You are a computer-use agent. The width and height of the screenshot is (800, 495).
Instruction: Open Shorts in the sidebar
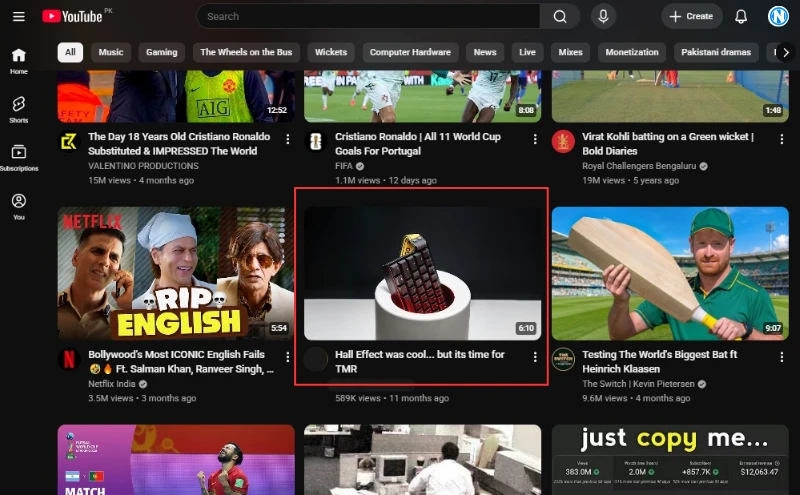pos(19,110)
